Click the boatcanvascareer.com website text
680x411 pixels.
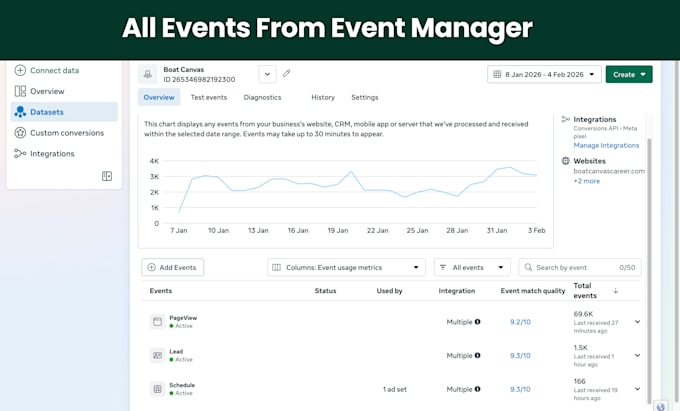609,171
